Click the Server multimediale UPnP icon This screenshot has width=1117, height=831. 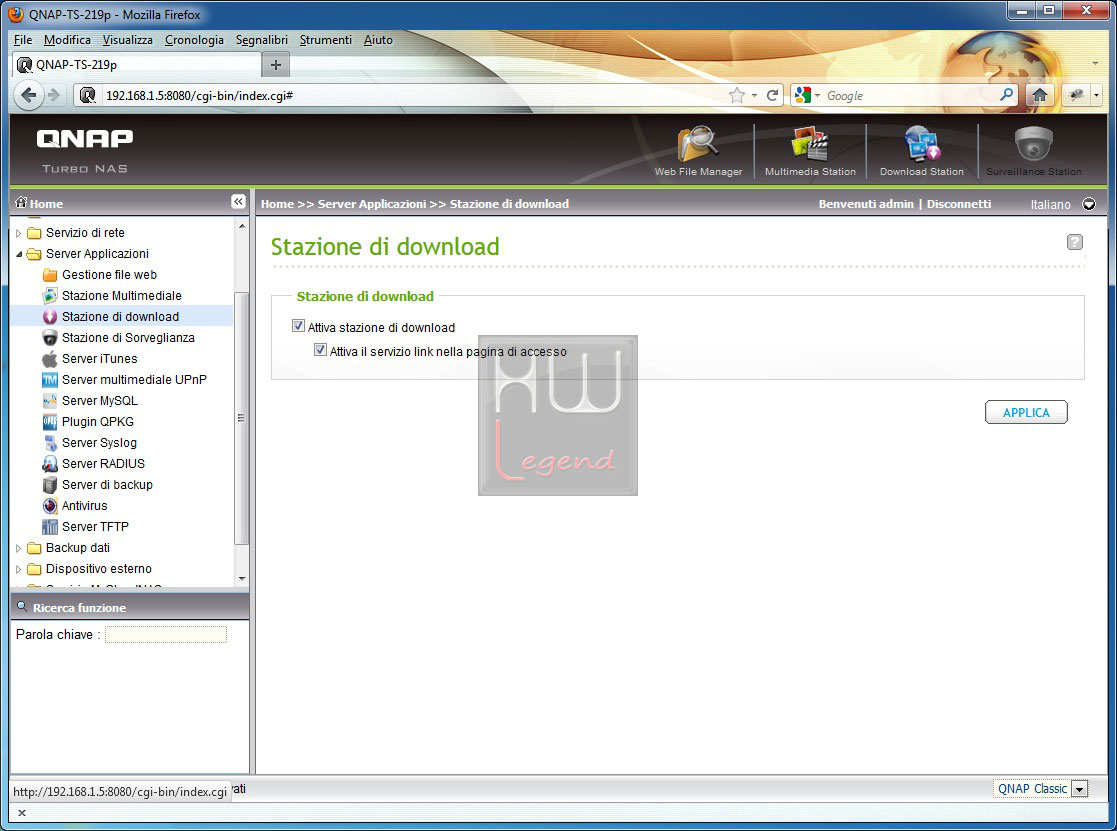[x=50, y=380]
